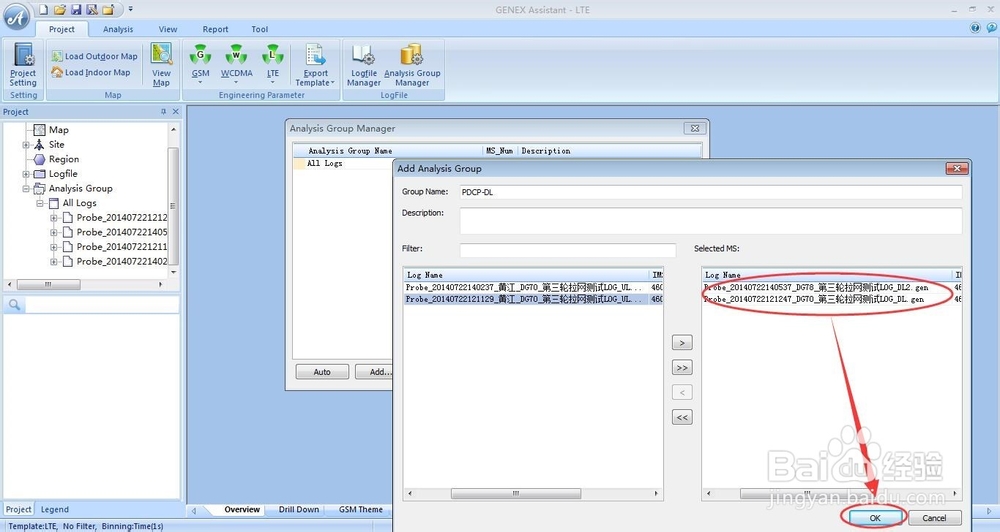Click the double left arrow remove-all button
Image resolution: width=1000 pixels, height=532 pixels.
pos(682,418)
